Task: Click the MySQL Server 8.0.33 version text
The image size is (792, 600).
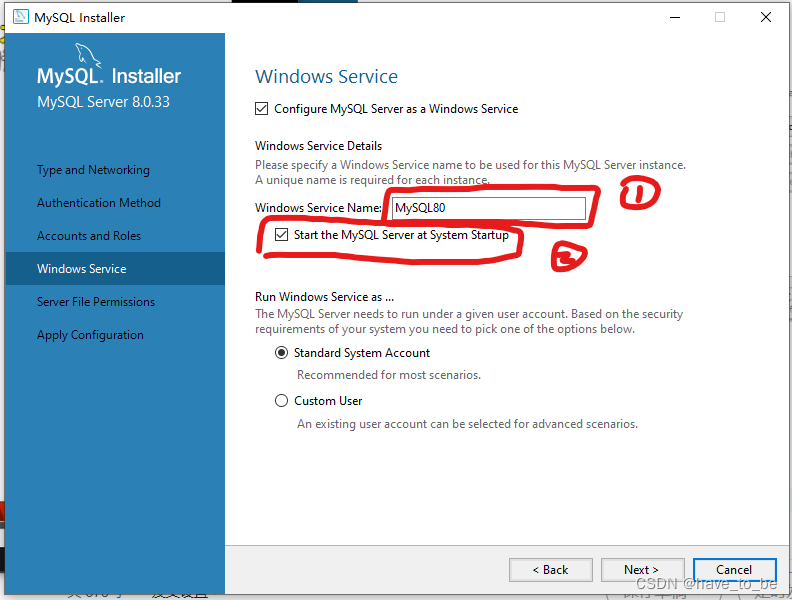Action: click(x=104, y=102)
